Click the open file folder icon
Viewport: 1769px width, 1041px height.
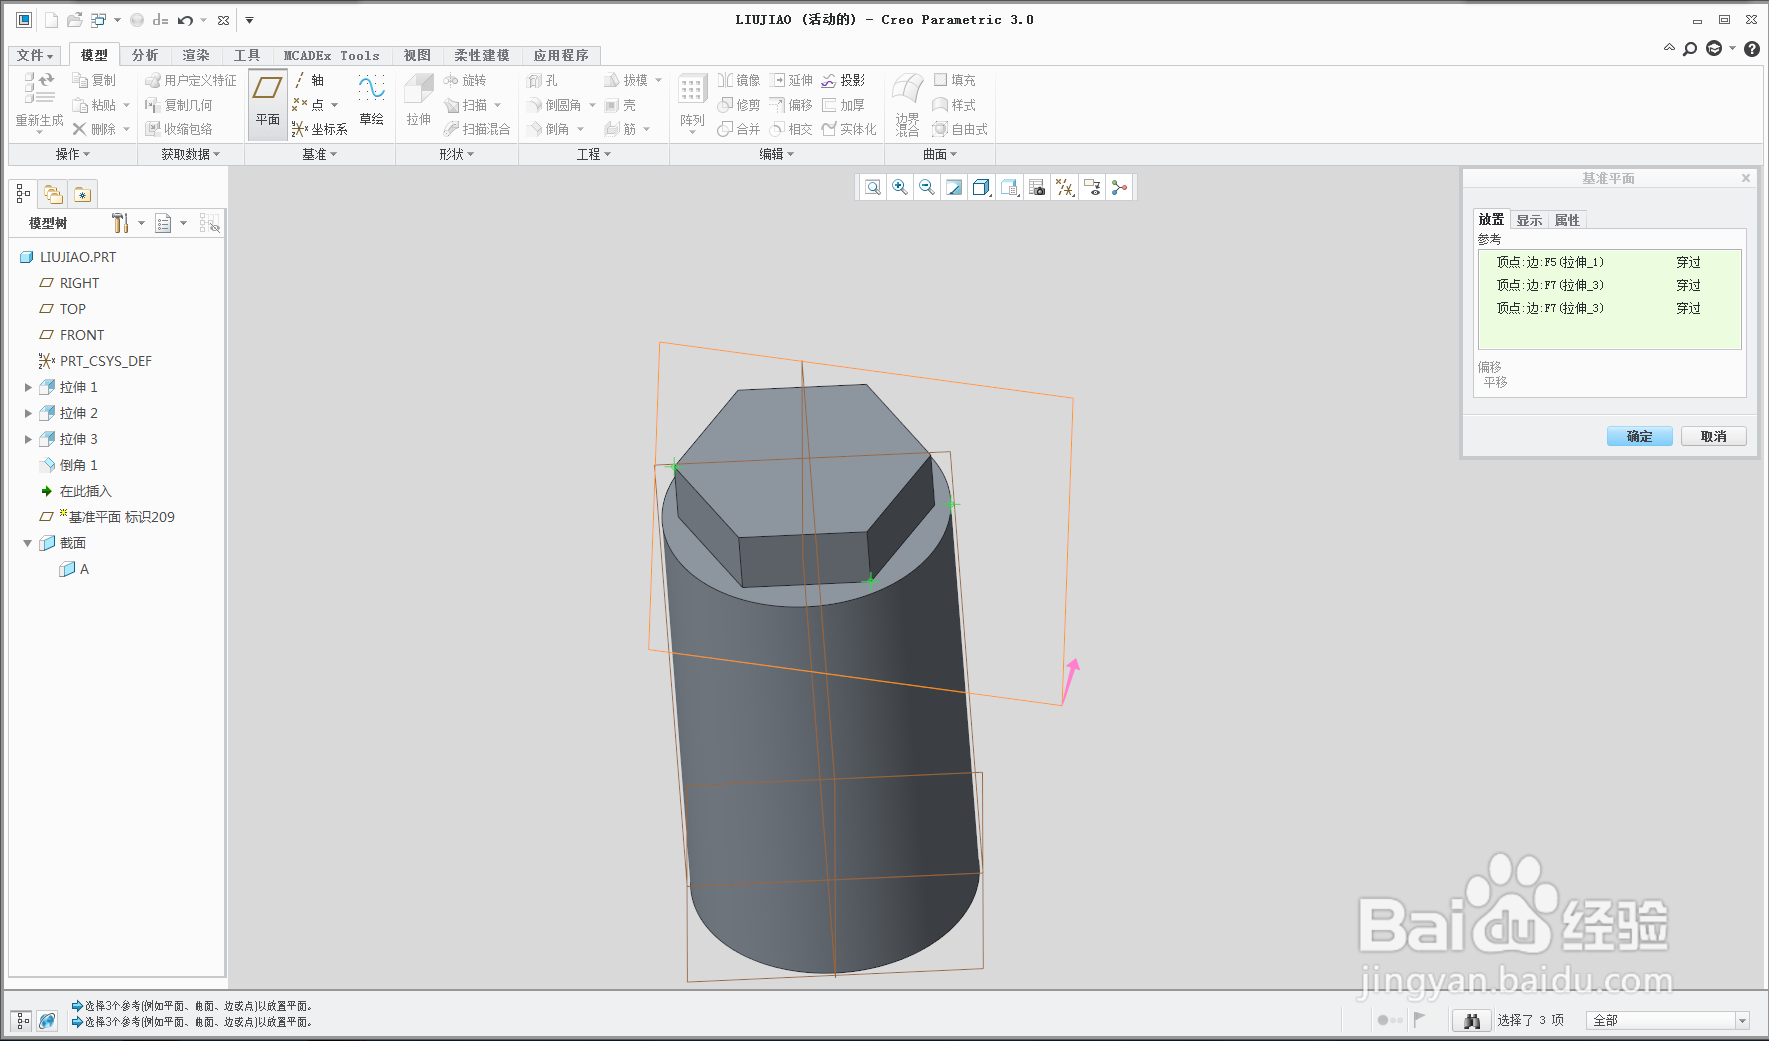coord(74,20)
